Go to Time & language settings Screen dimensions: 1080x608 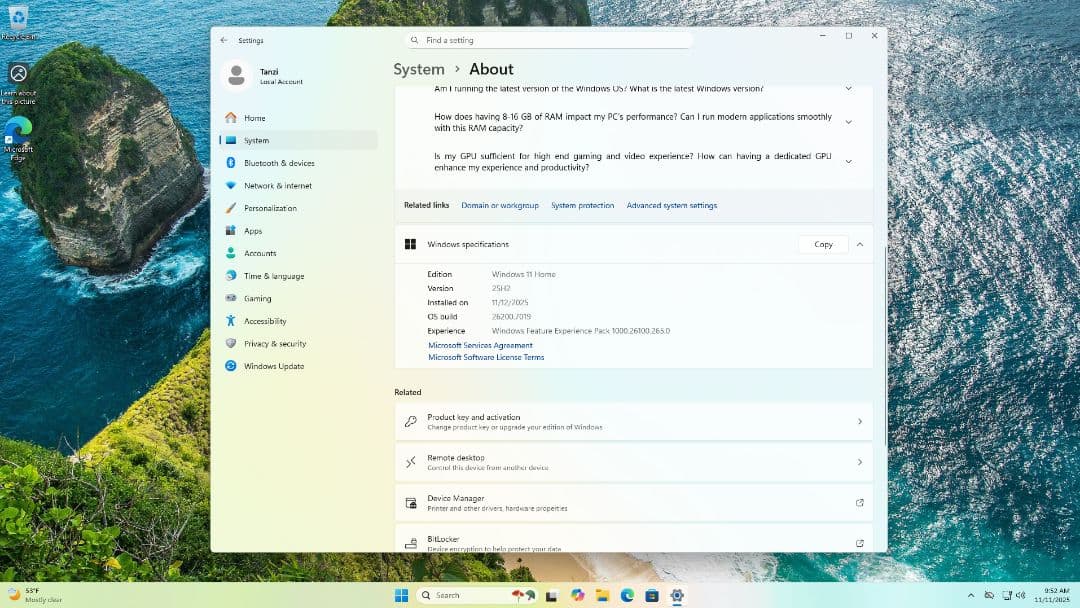click(x=273, y=276)
